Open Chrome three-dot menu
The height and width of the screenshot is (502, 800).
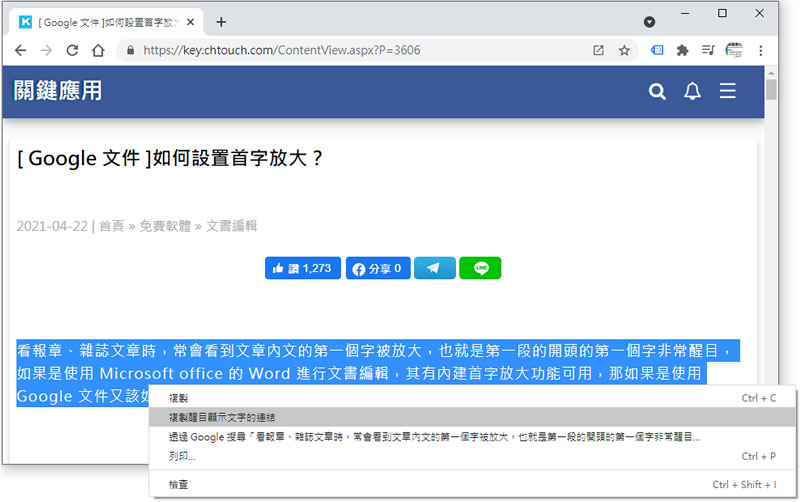761,50
